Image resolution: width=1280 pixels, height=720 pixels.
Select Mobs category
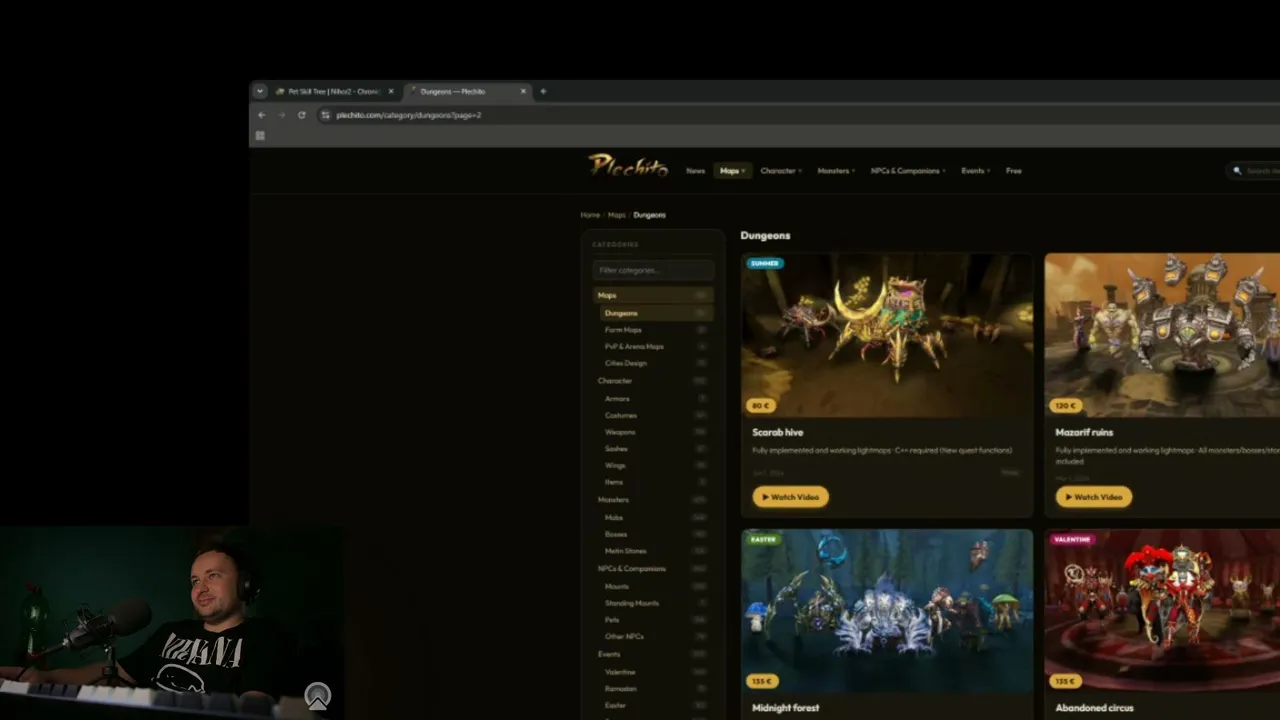(656, 518)
